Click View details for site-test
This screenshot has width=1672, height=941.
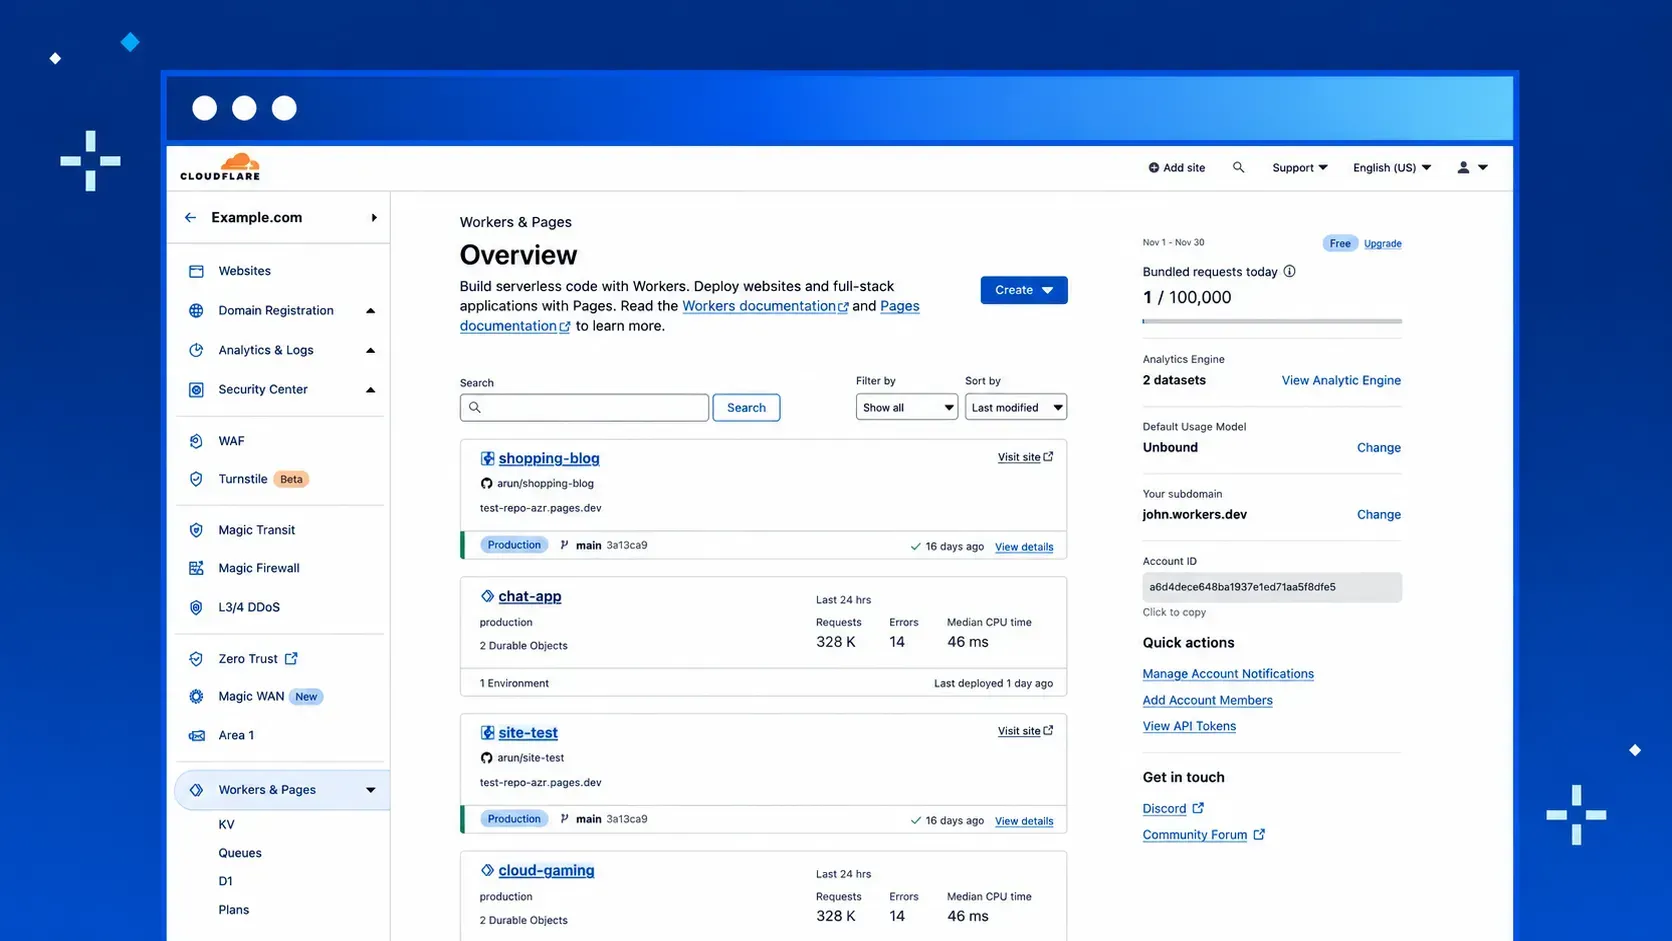1024,821
